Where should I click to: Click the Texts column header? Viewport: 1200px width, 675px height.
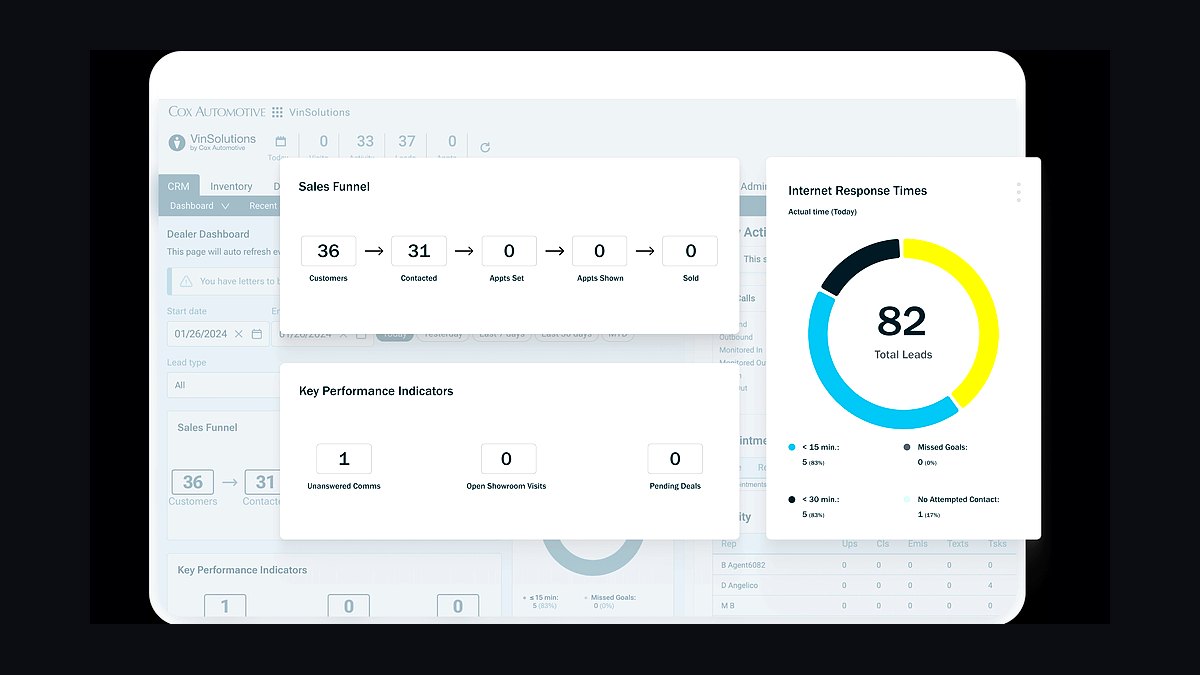click(x=957, y=544)
